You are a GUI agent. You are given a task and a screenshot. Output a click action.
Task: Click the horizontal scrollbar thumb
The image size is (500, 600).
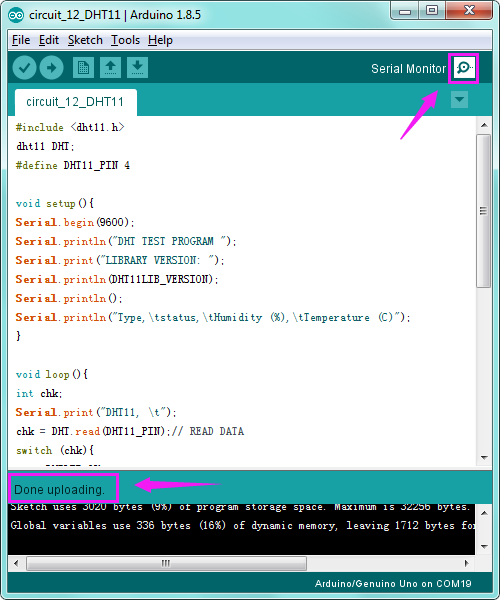click(x=166, y=563)
